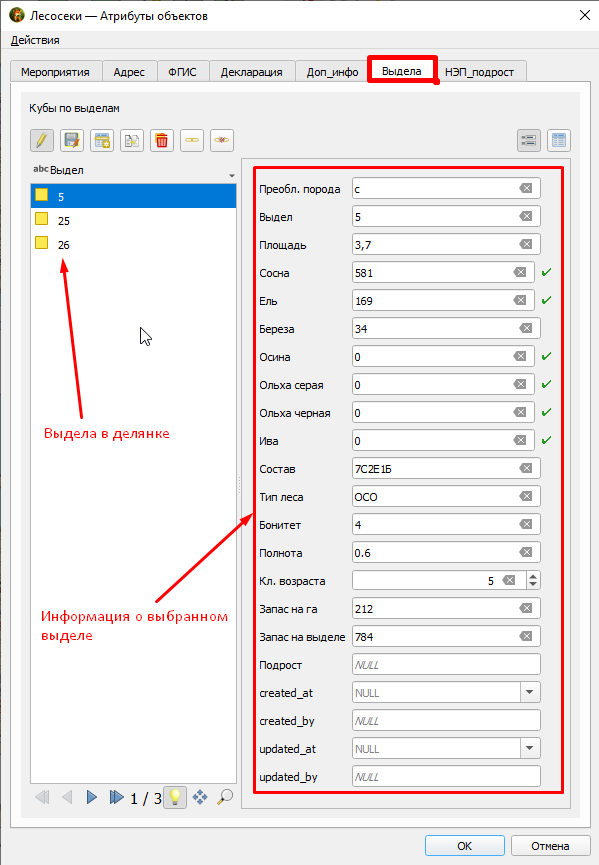Toggle auto-pan to feature button
This screenshot has height=865, width=599.
(x=200, y=797)
